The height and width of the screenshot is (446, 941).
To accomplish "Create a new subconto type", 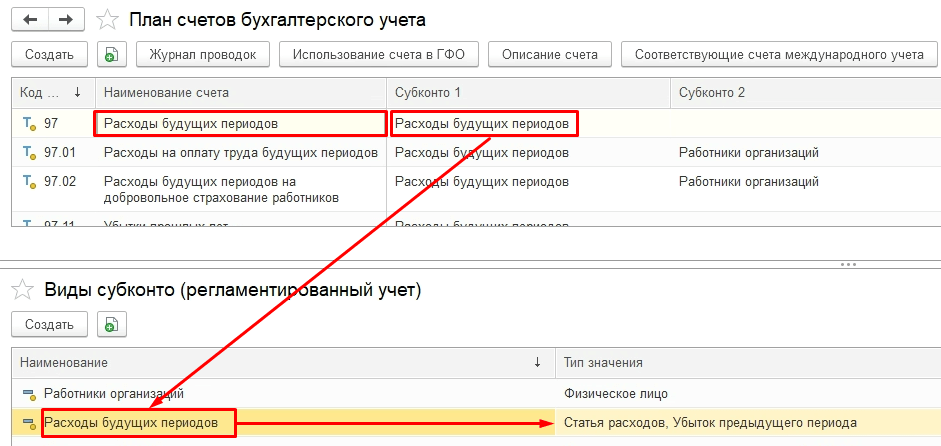I will tap(49, 325).
